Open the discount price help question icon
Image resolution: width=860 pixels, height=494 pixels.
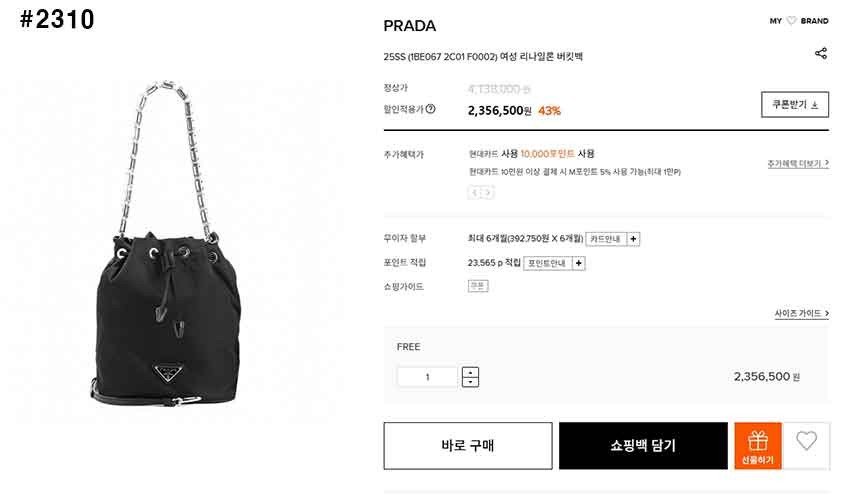click(x=431, y=109)
